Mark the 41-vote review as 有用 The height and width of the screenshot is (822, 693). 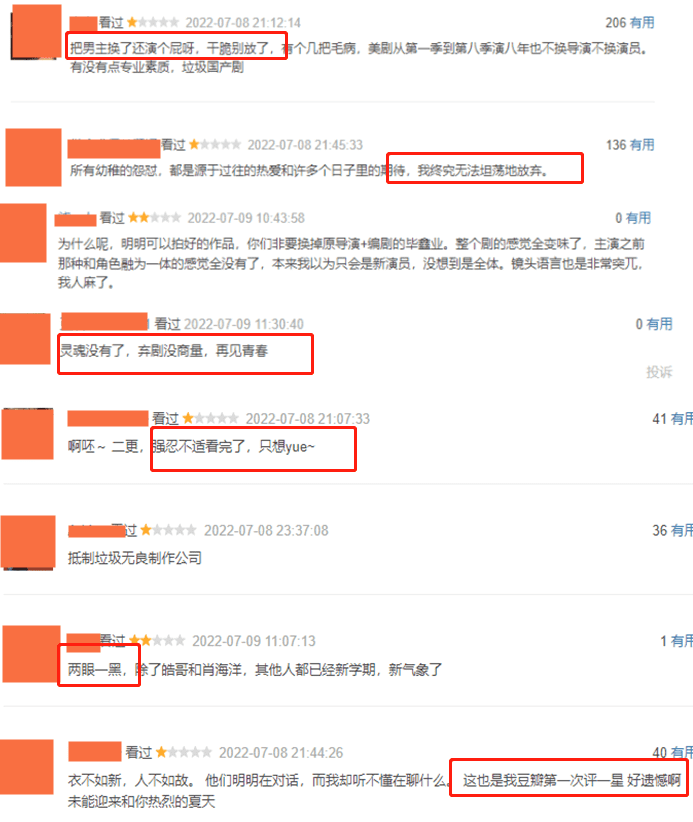682,418
